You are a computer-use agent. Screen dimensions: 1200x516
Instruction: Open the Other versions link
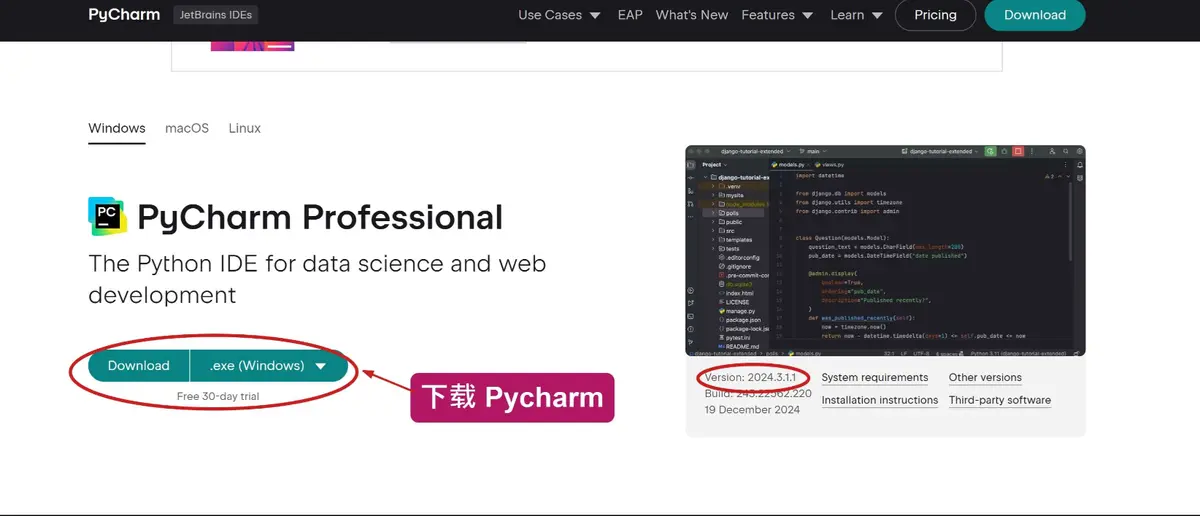click(x=985, y=378)
